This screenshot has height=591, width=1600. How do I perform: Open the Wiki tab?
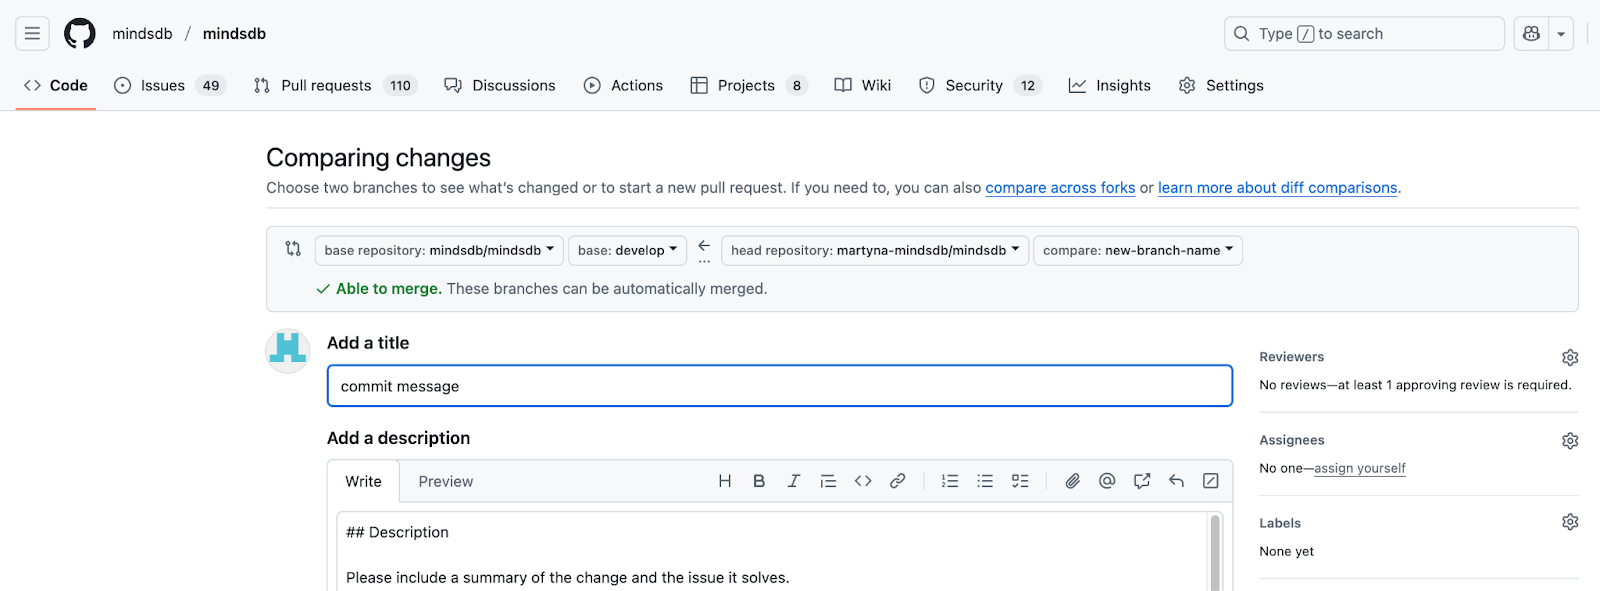coord(863,85)
